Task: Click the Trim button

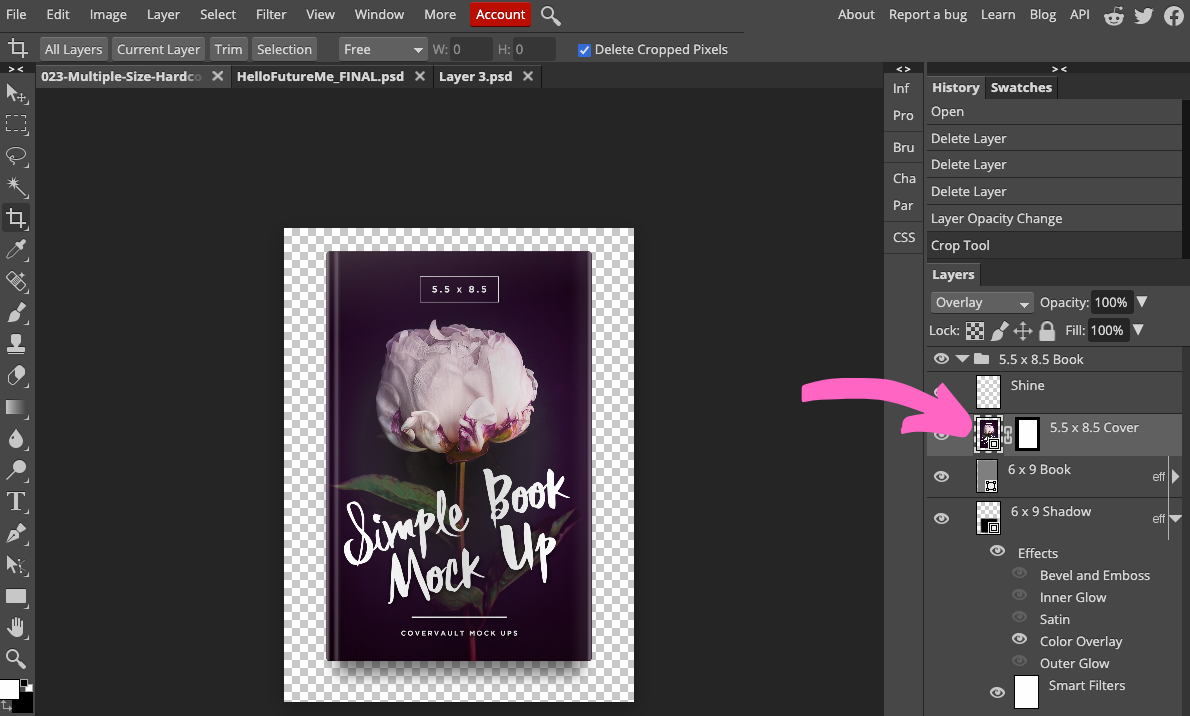Action: (x=228, y=50)
